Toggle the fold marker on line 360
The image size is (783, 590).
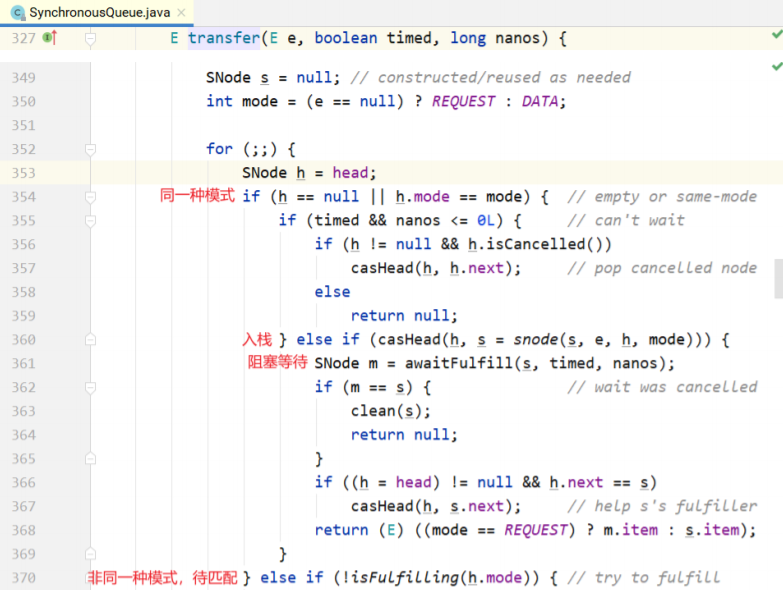pyautogui.click(x=90, y=340)
